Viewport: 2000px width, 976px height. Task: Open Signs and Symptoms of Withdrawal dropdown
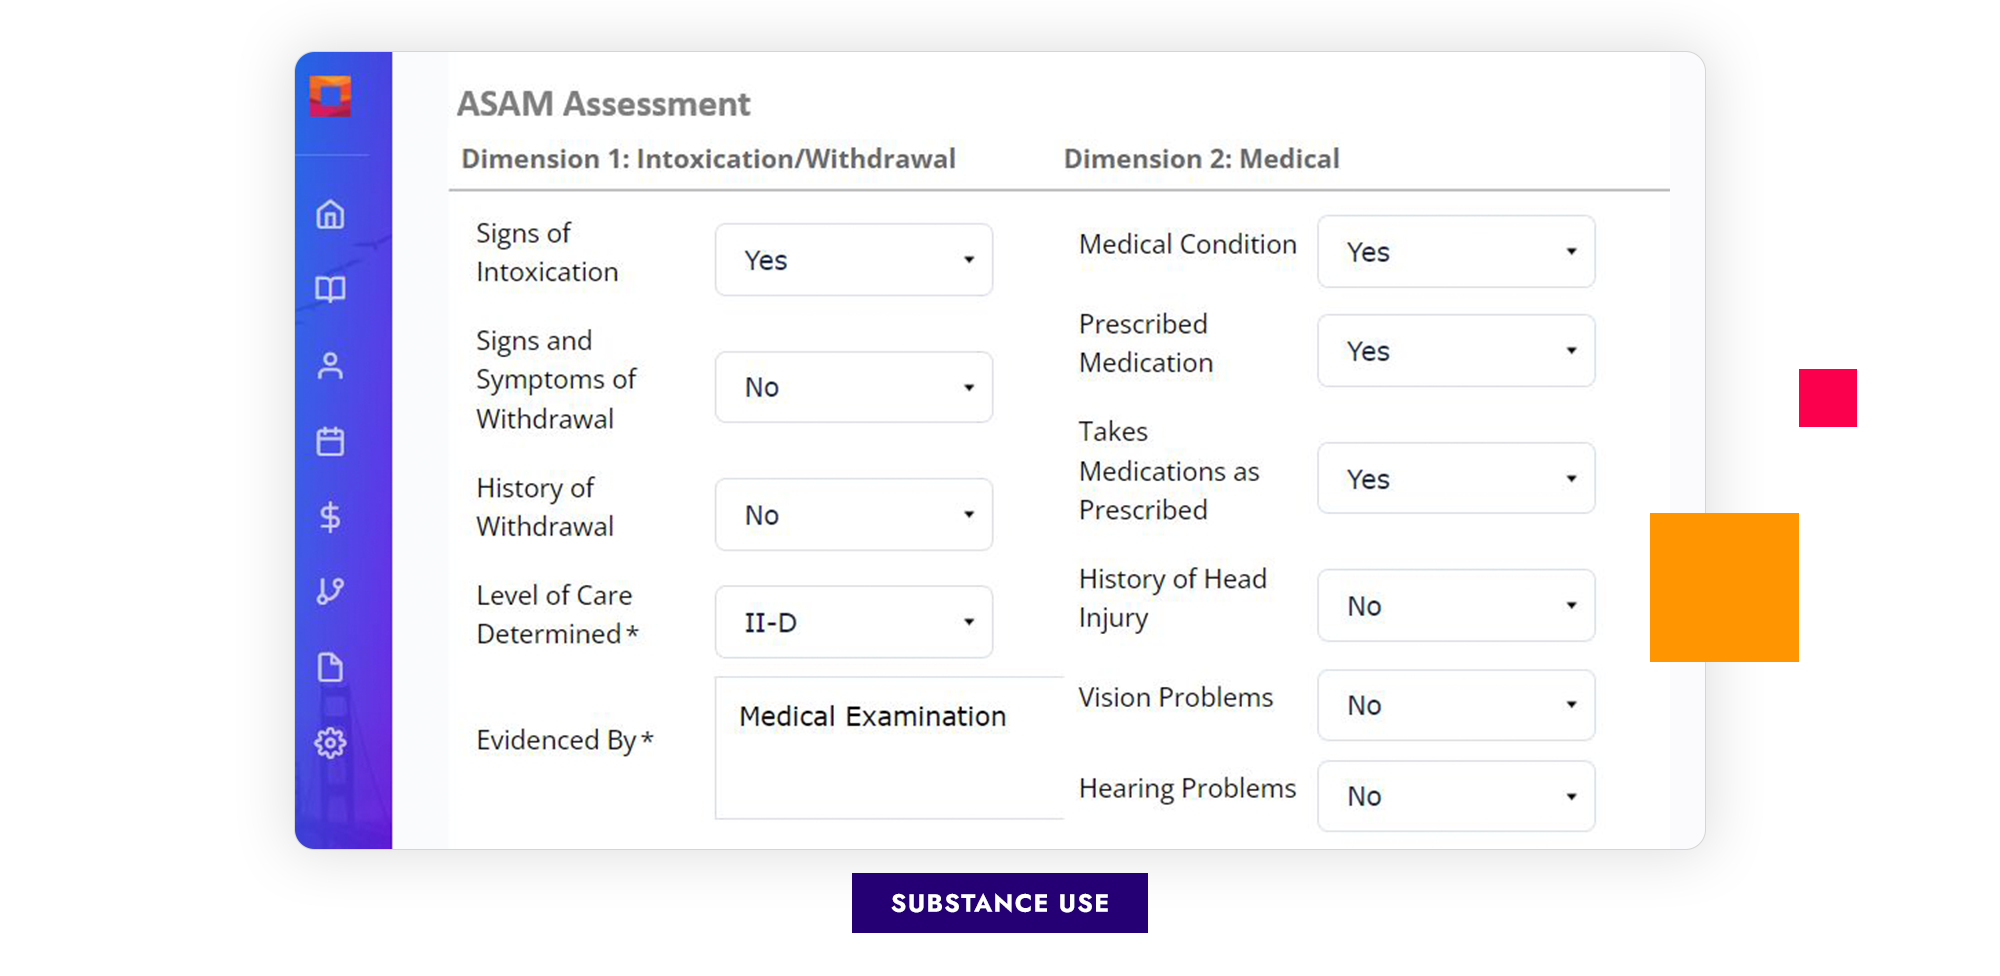pyautogui.click(x=853, y=387)
